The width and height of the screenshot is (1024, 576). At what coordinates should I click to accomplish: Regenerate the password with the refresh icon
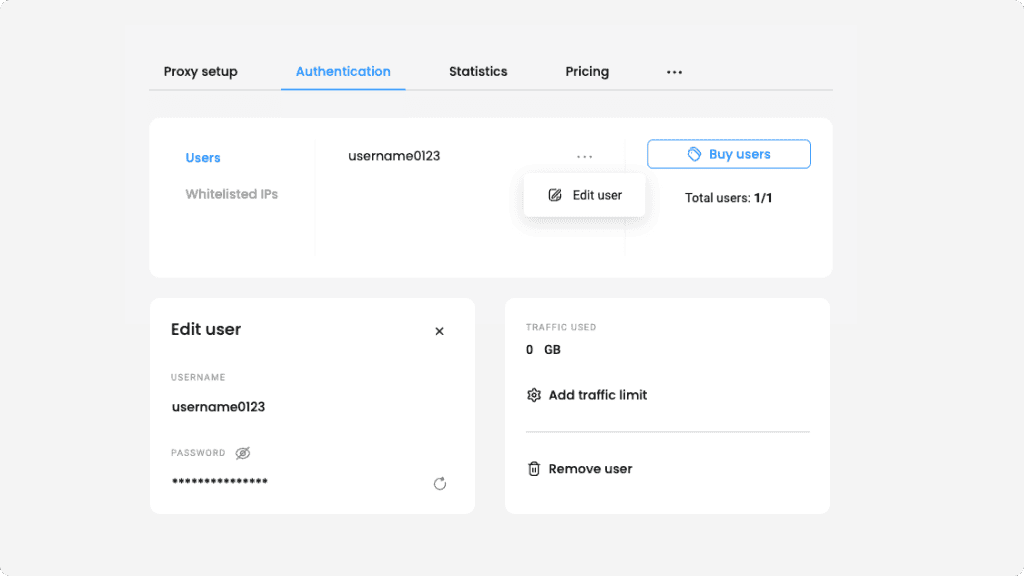coord(440,484)
